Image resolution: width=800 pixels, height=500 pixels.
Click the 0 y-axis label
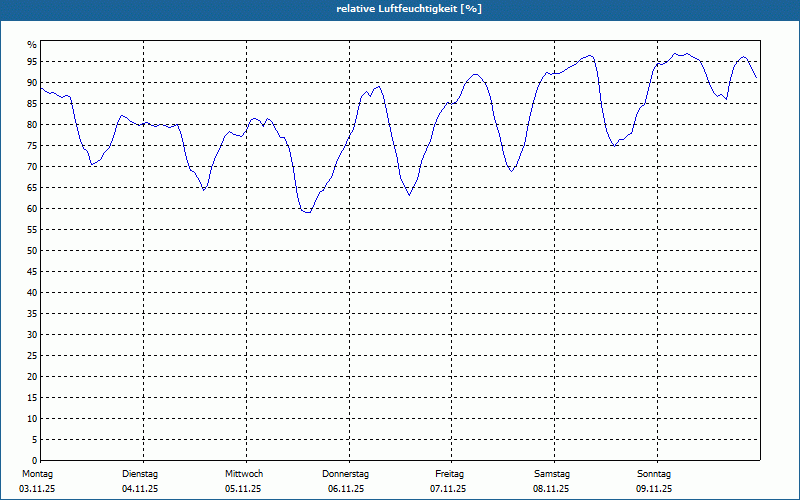(35, 460)
